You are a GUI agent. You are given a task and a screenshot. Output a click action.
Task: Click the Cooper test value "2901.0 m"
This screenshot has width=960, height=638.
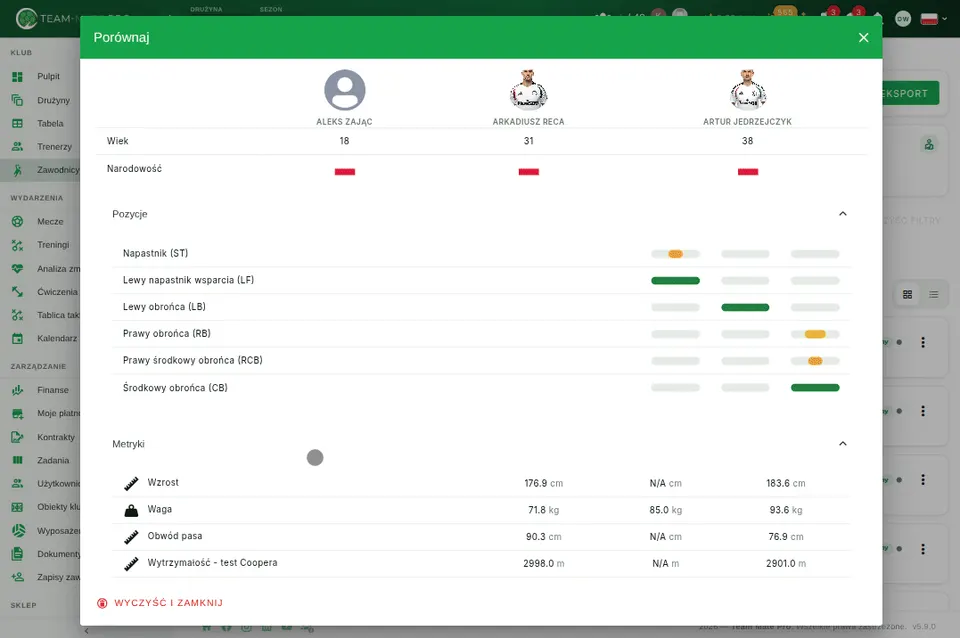pos(786,564)
